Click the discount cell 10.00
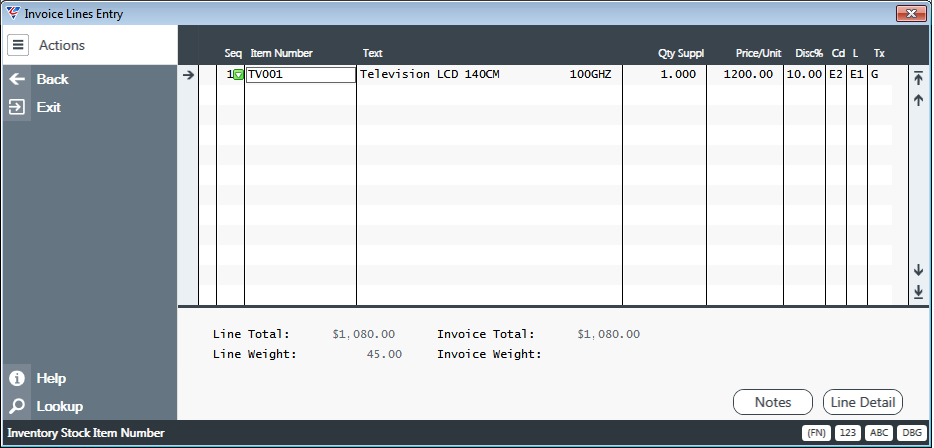Viewport: 934px width, 448px height. (804, 74)
